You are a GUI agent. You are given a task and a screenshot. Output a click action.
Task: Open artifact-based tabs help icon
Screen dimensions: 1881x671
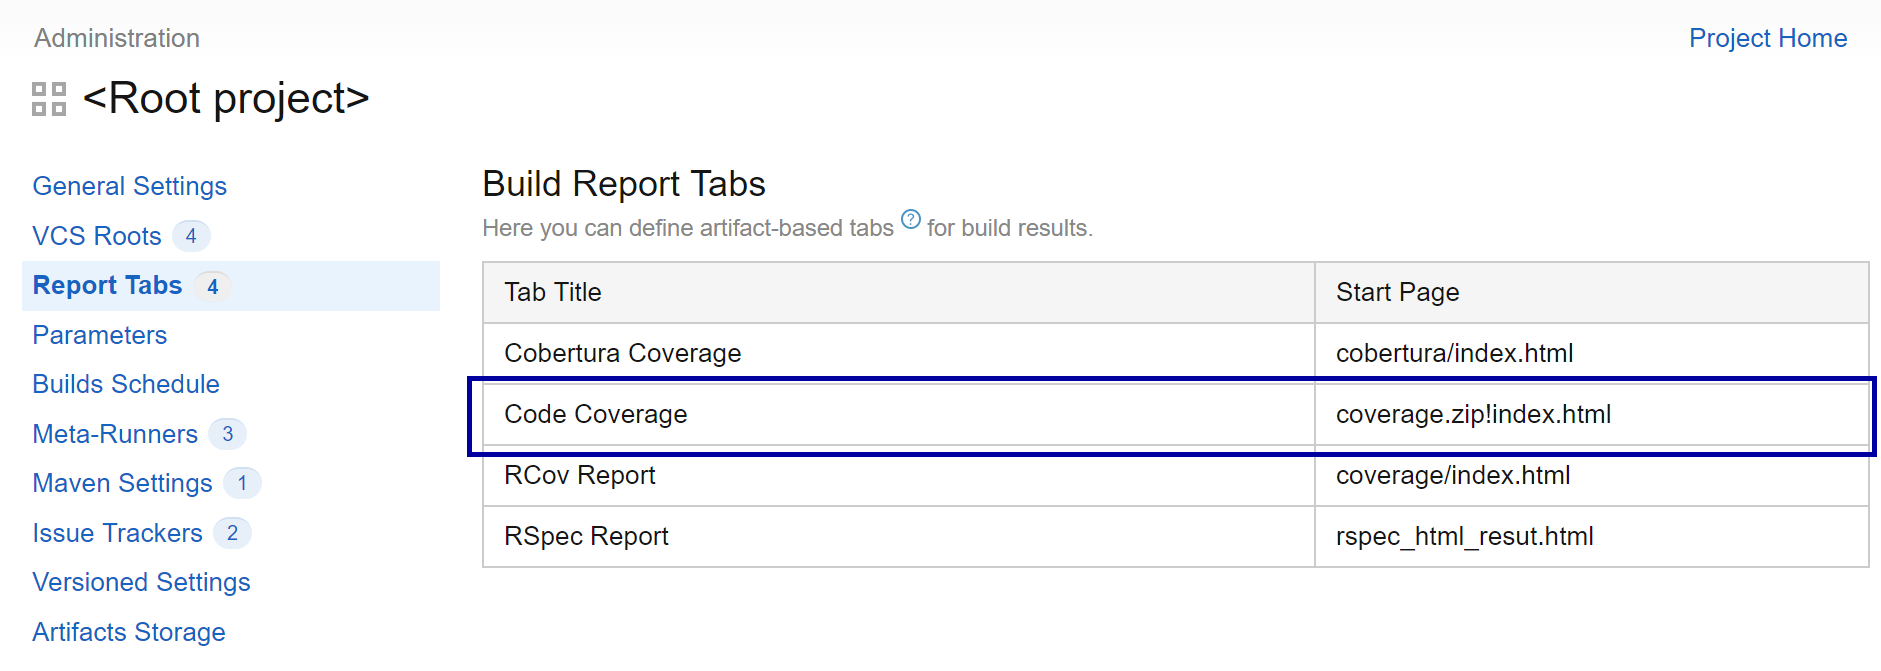coord(910,219)
